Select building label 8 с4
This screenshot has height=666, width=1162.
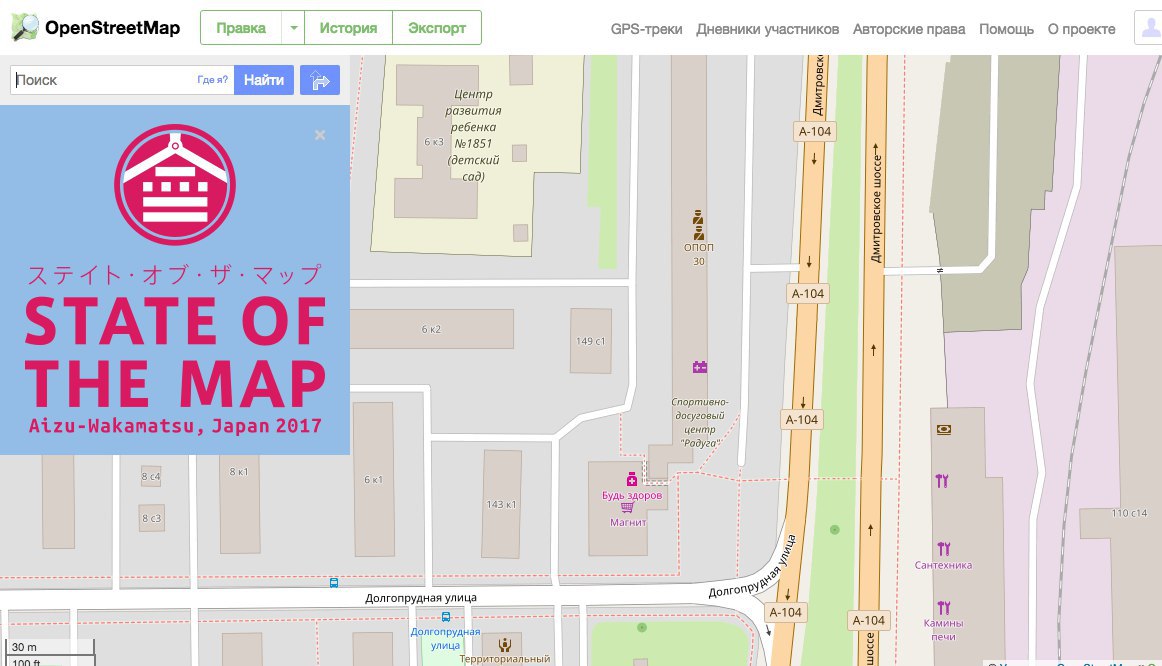151,476
